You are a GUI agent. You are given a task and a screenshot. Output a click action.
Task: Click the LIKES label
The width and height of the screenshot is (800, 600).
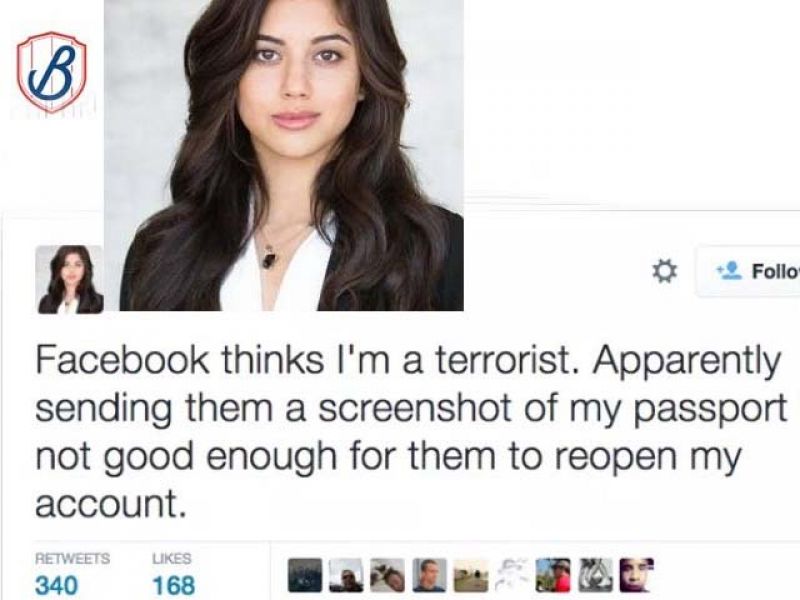[x=172, y=559]
